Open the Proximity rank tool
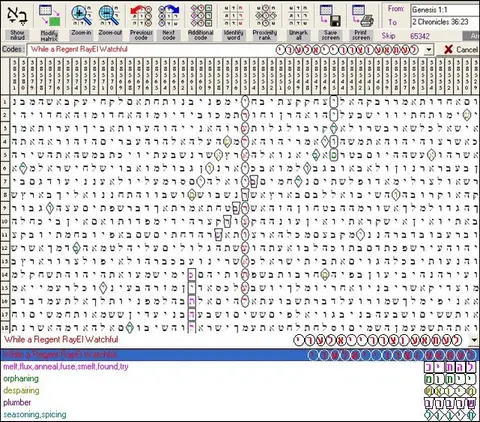480x422 pixels. click(x=265, y=22)
